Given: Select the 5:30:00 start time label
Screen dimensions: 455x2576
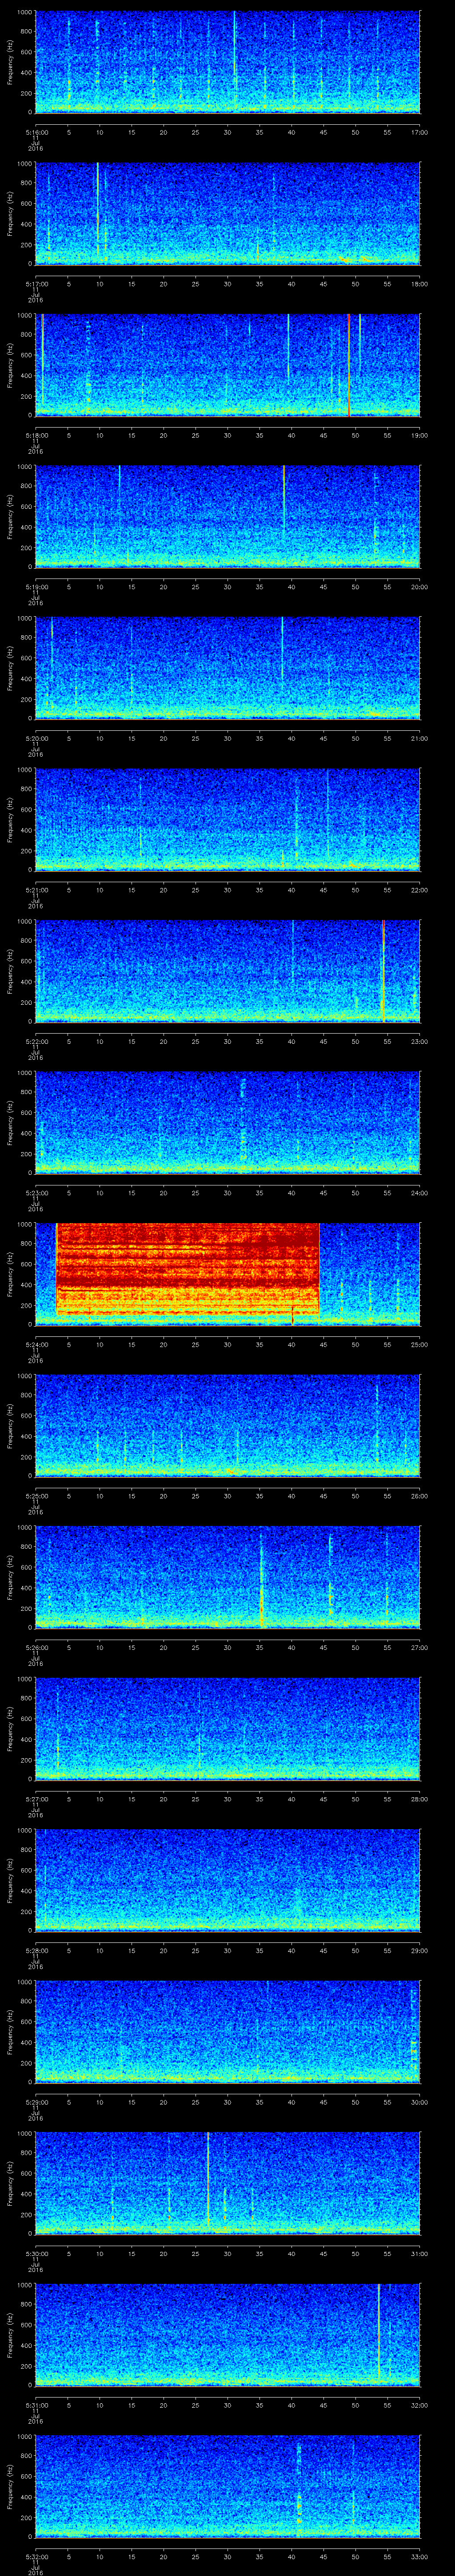Looking at the screenshot, I should (x=36, y=2253).
